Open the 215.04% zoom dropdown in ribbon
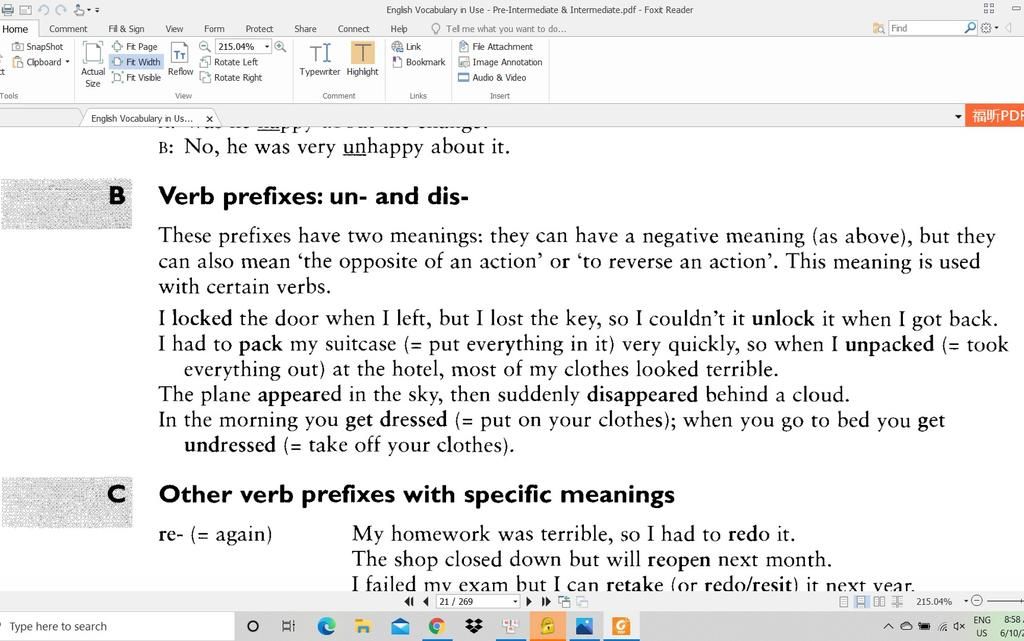The image size is (1024, 641). point(266,47)
